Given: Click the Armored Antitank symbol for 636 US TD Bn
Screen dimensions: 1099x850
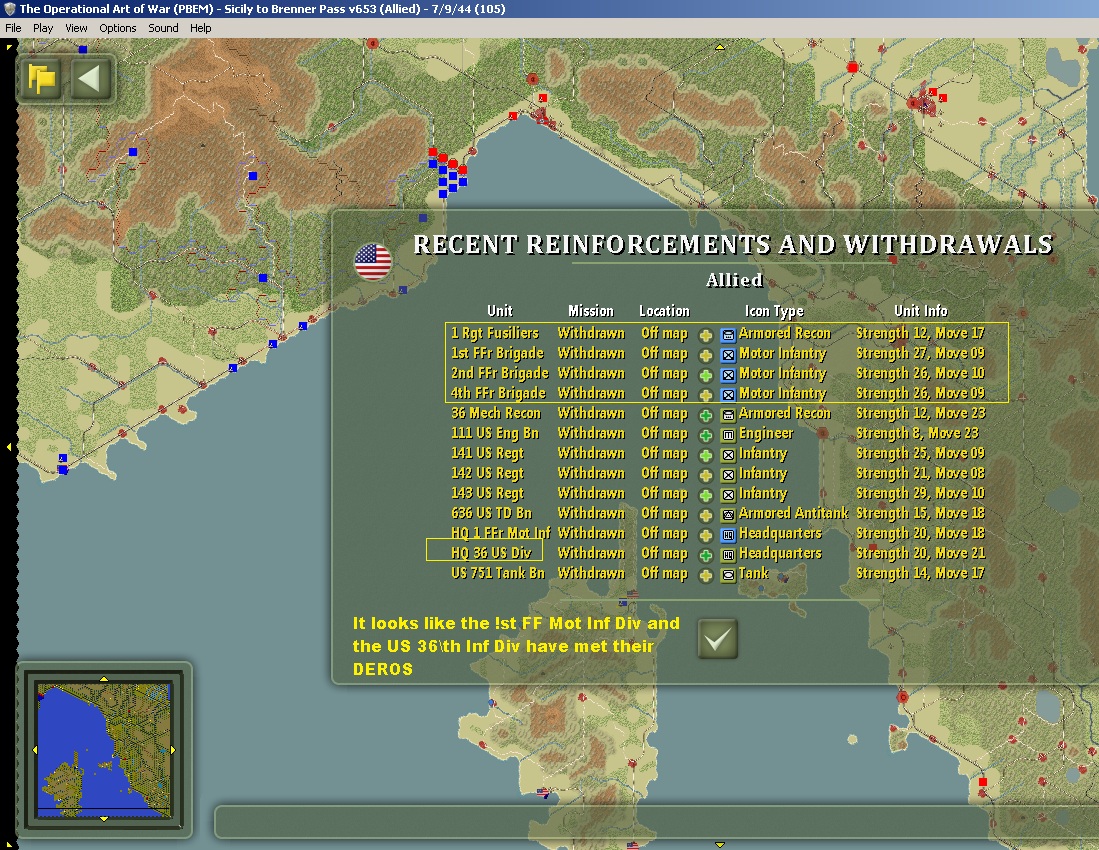Looking at the screenshot, I should pyautogui.click(x=728, y=515).
